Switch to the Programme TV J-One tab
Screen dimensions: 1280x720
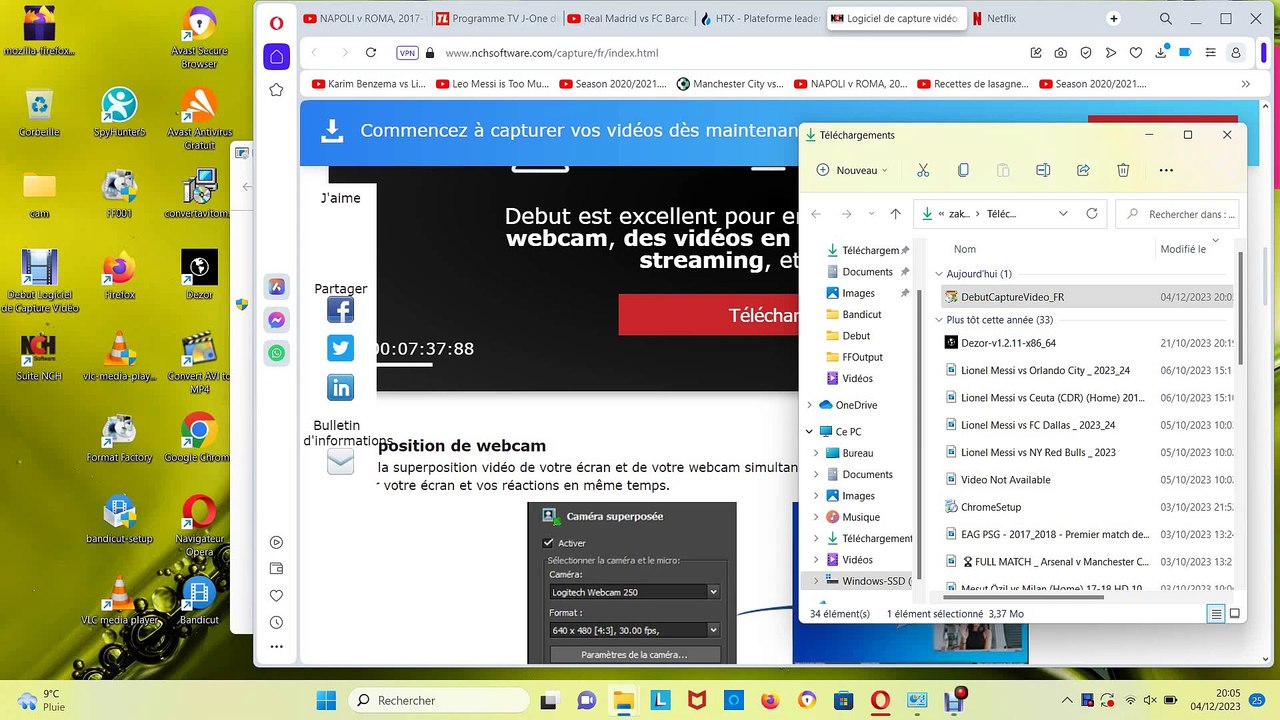pos(496,19)
